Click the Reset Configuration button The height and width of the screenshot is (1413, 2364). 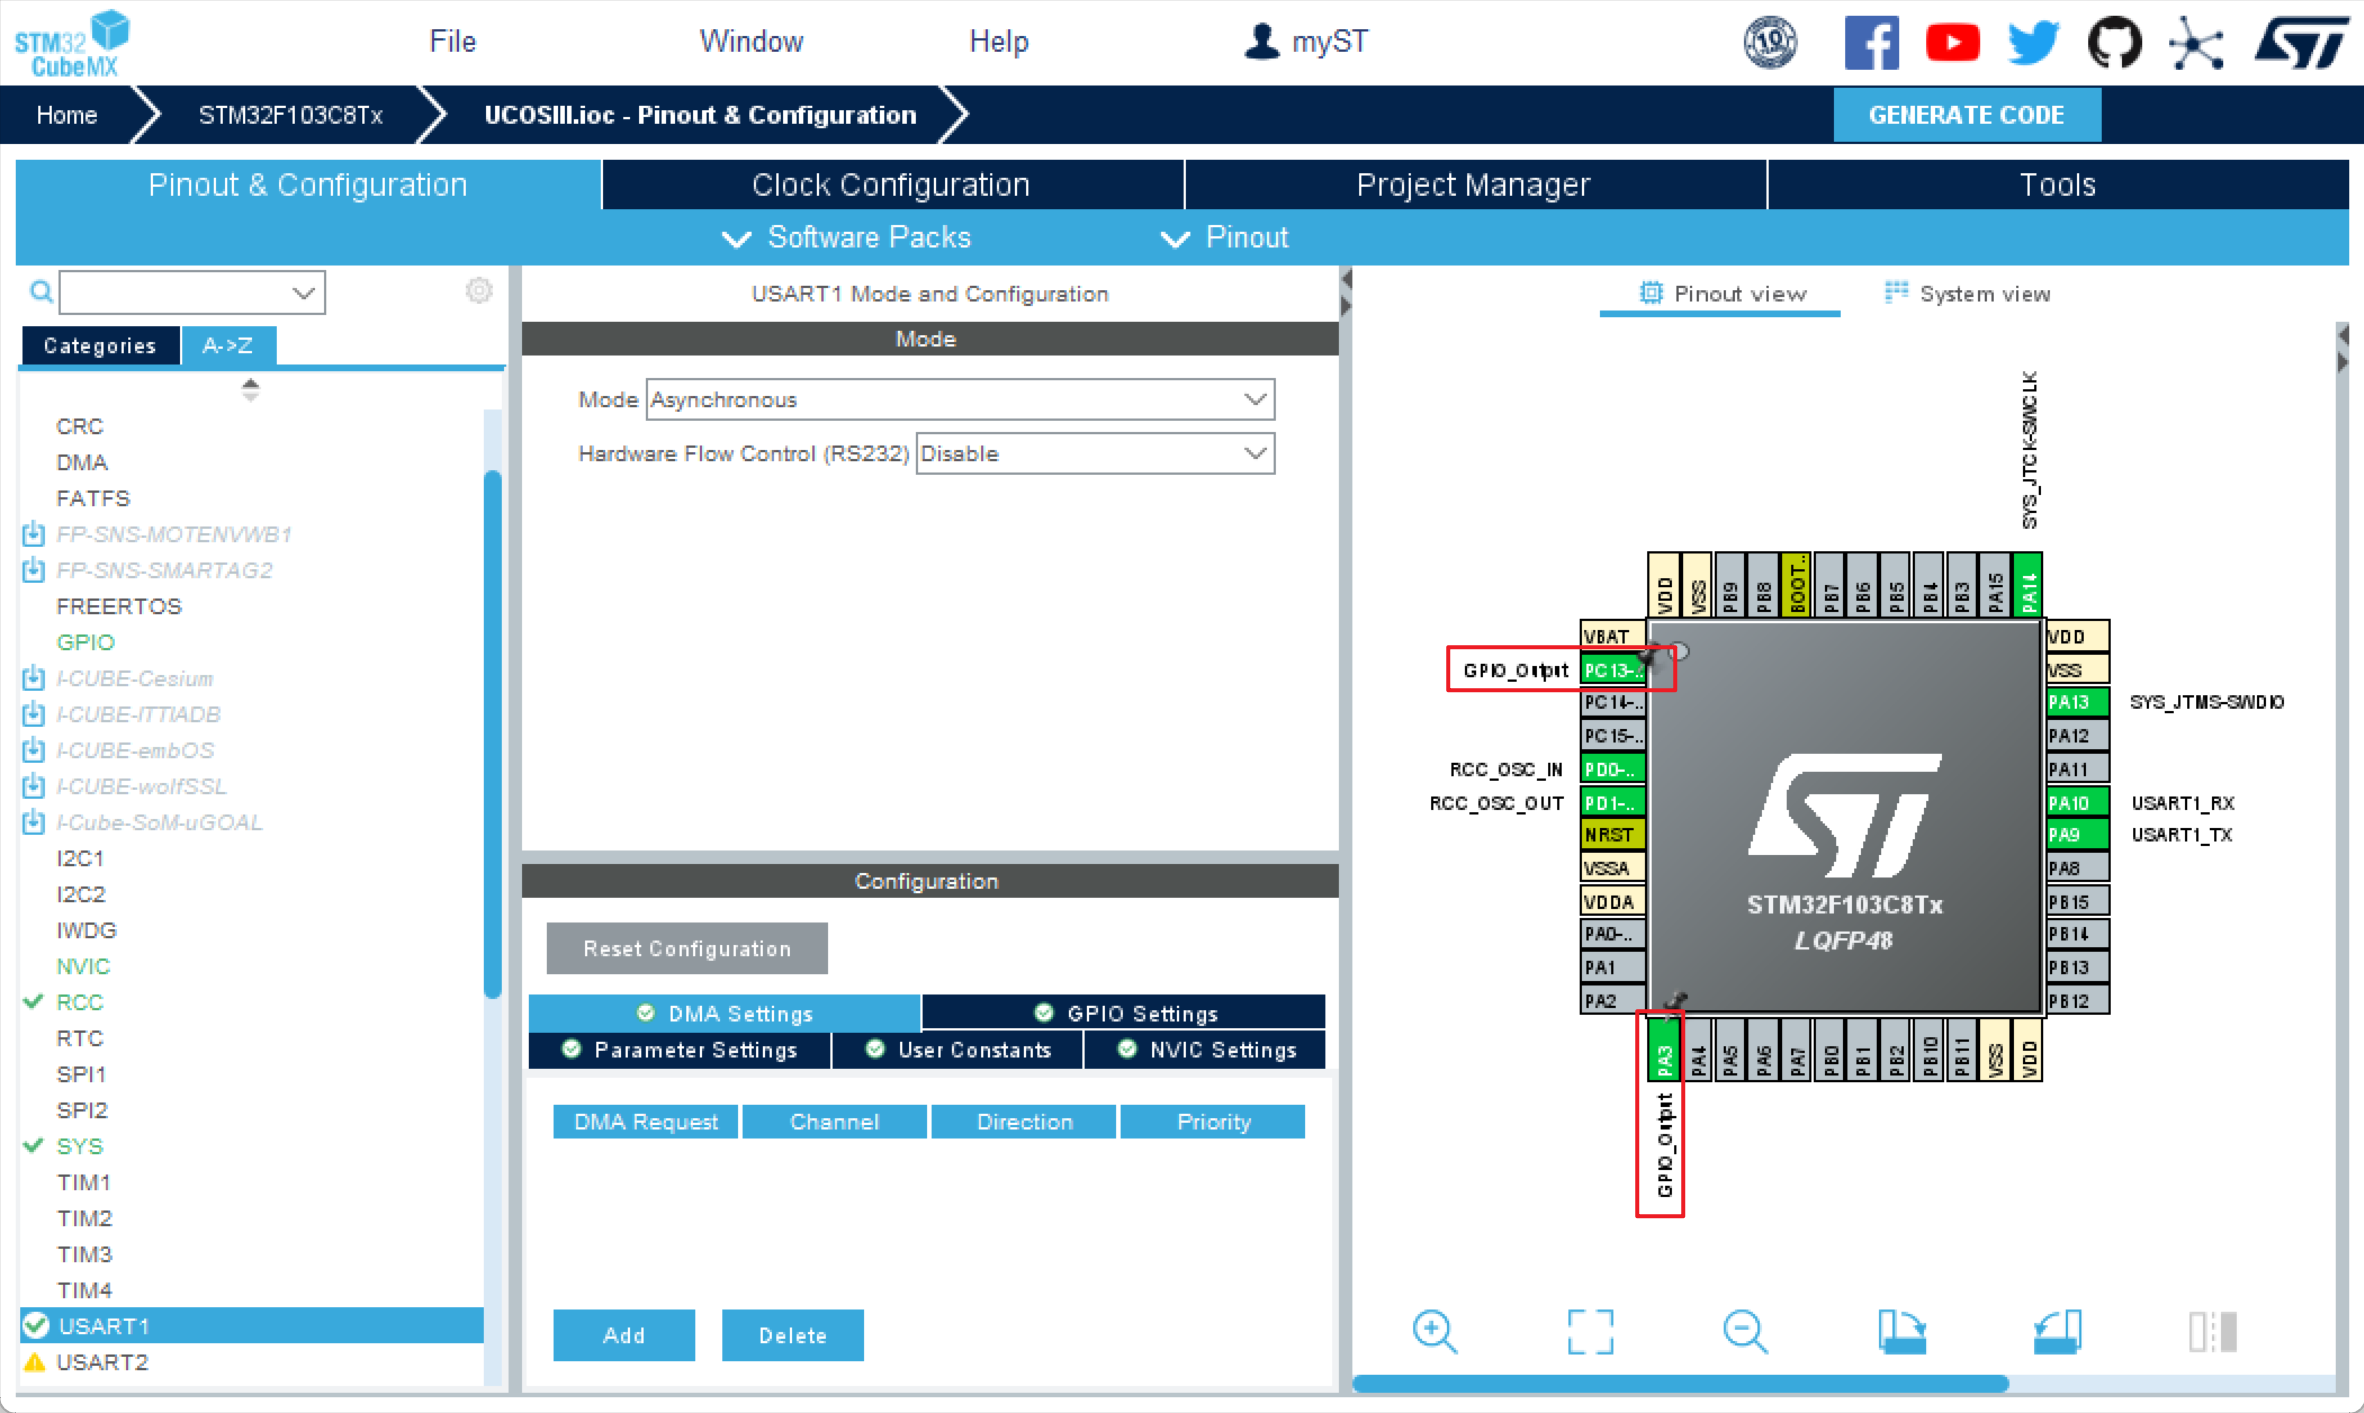[x=687, y=948]
